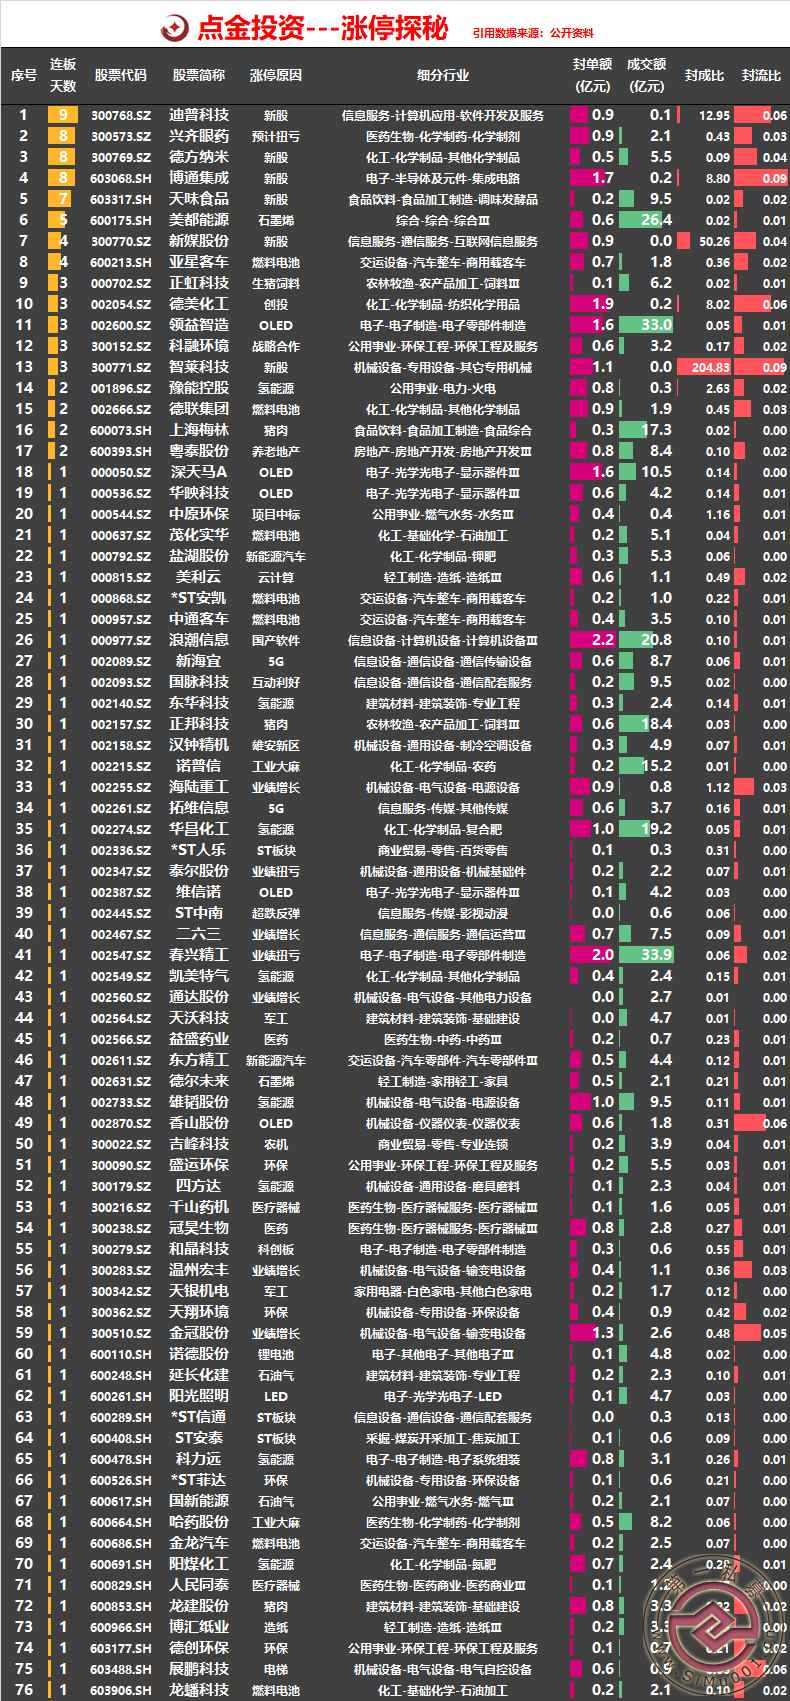The width and height of the screenshot is (790, 1701).
Task: Click the 连板天数 column header
Action: pos(63,76)
